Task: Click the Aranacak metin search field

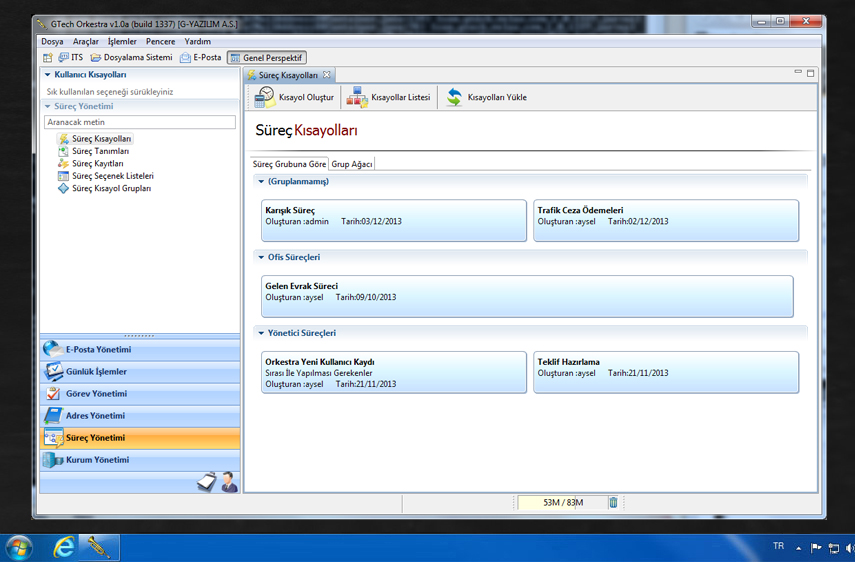Action: click(140, 122)
